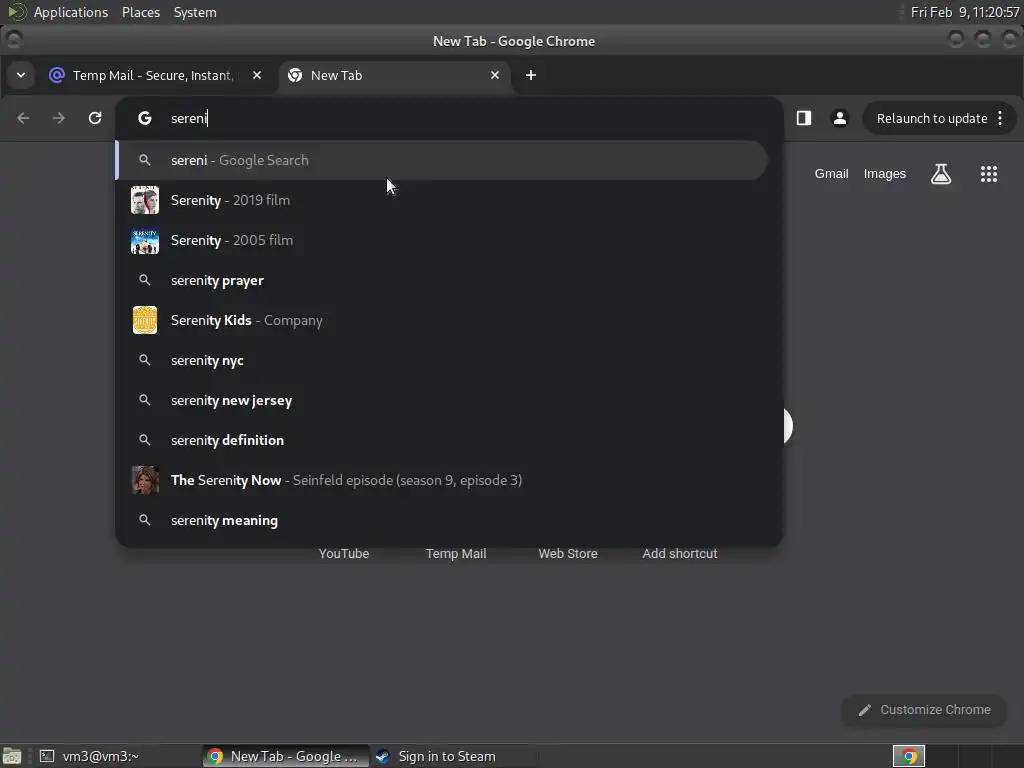Select the Serenity Kids company suggestion
This screenshot has height=768, width=1024.
(x=441, y=320)
